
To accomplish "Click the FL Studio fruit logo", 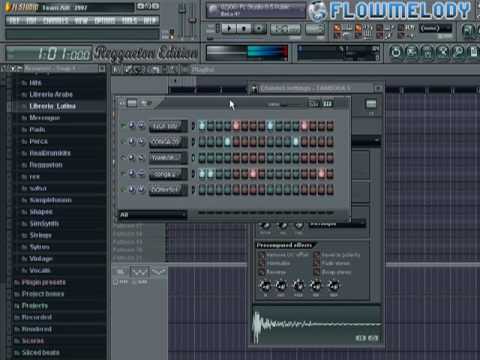I will (x=8, y=7).
